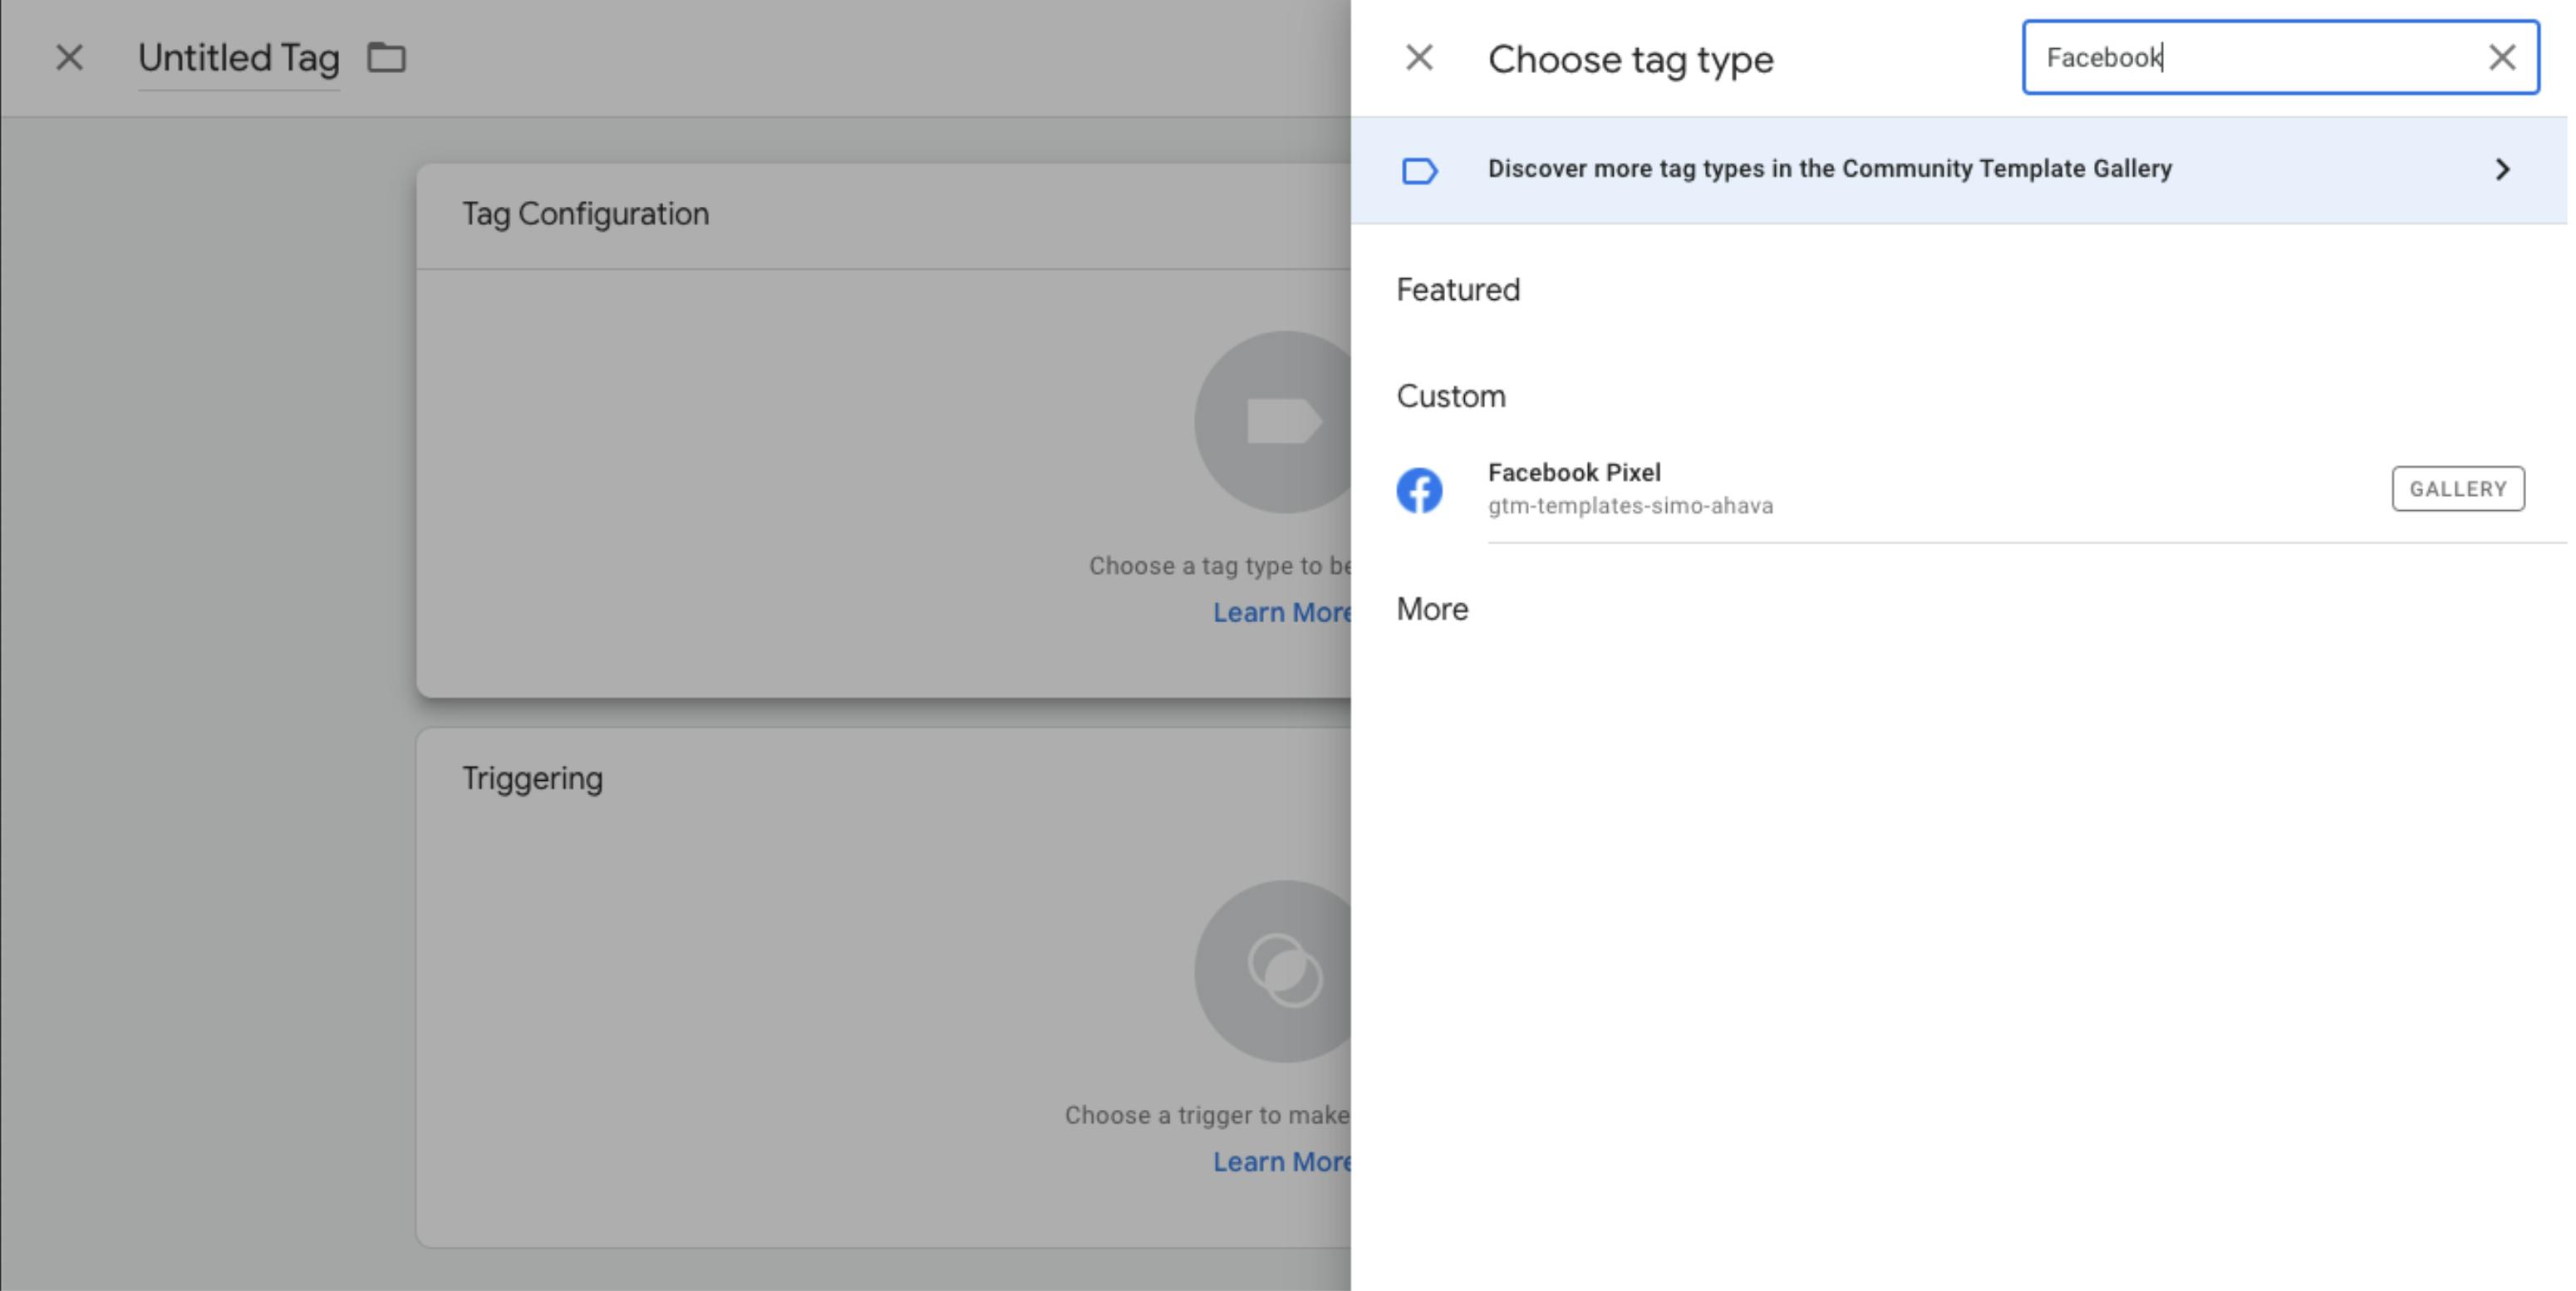Click the Choose tag type title
The image size is (2576, 1291).
[1631, 59]
